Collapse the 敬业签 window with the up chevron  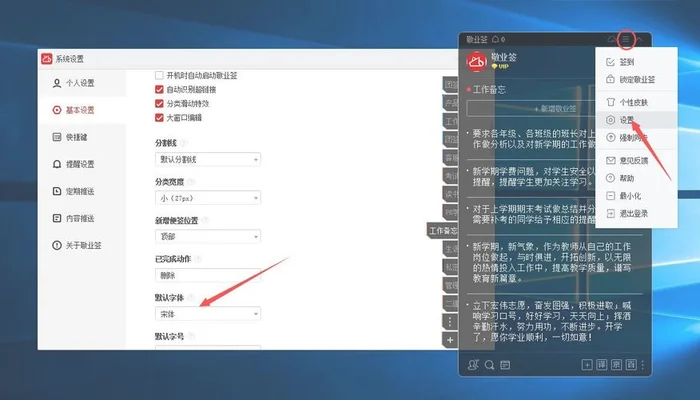[639, 39]
